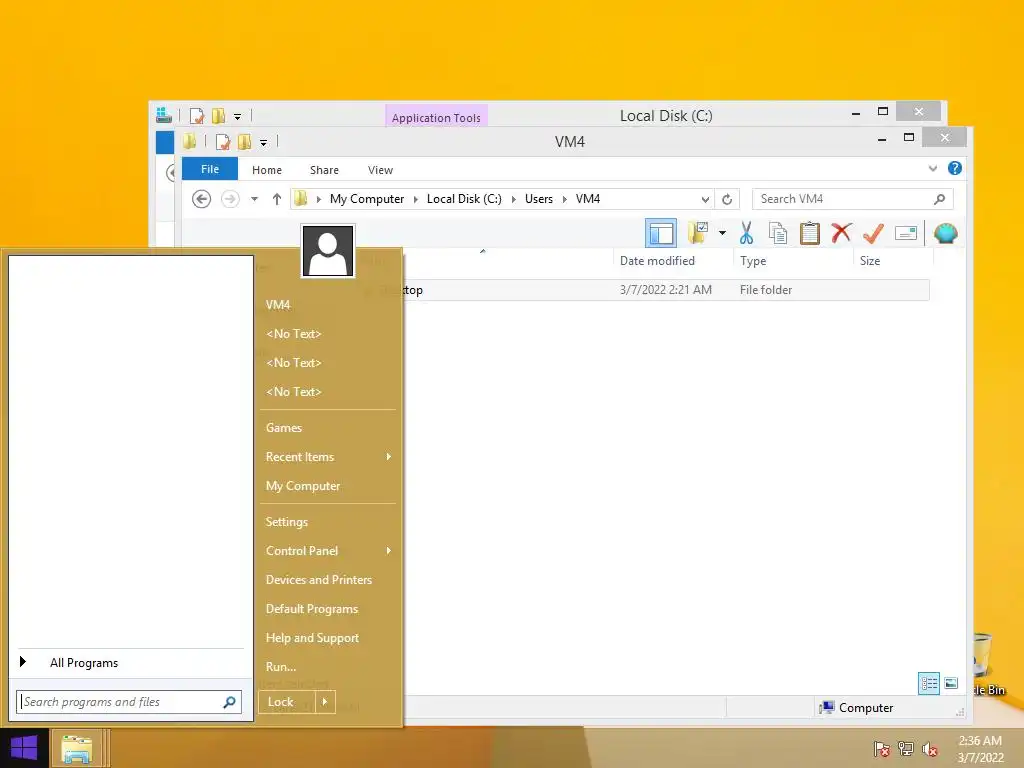The height and width of the screenshot is (768, 1024).
Task: Click the orange checkmark Properties icon
Action: point(873,233)
